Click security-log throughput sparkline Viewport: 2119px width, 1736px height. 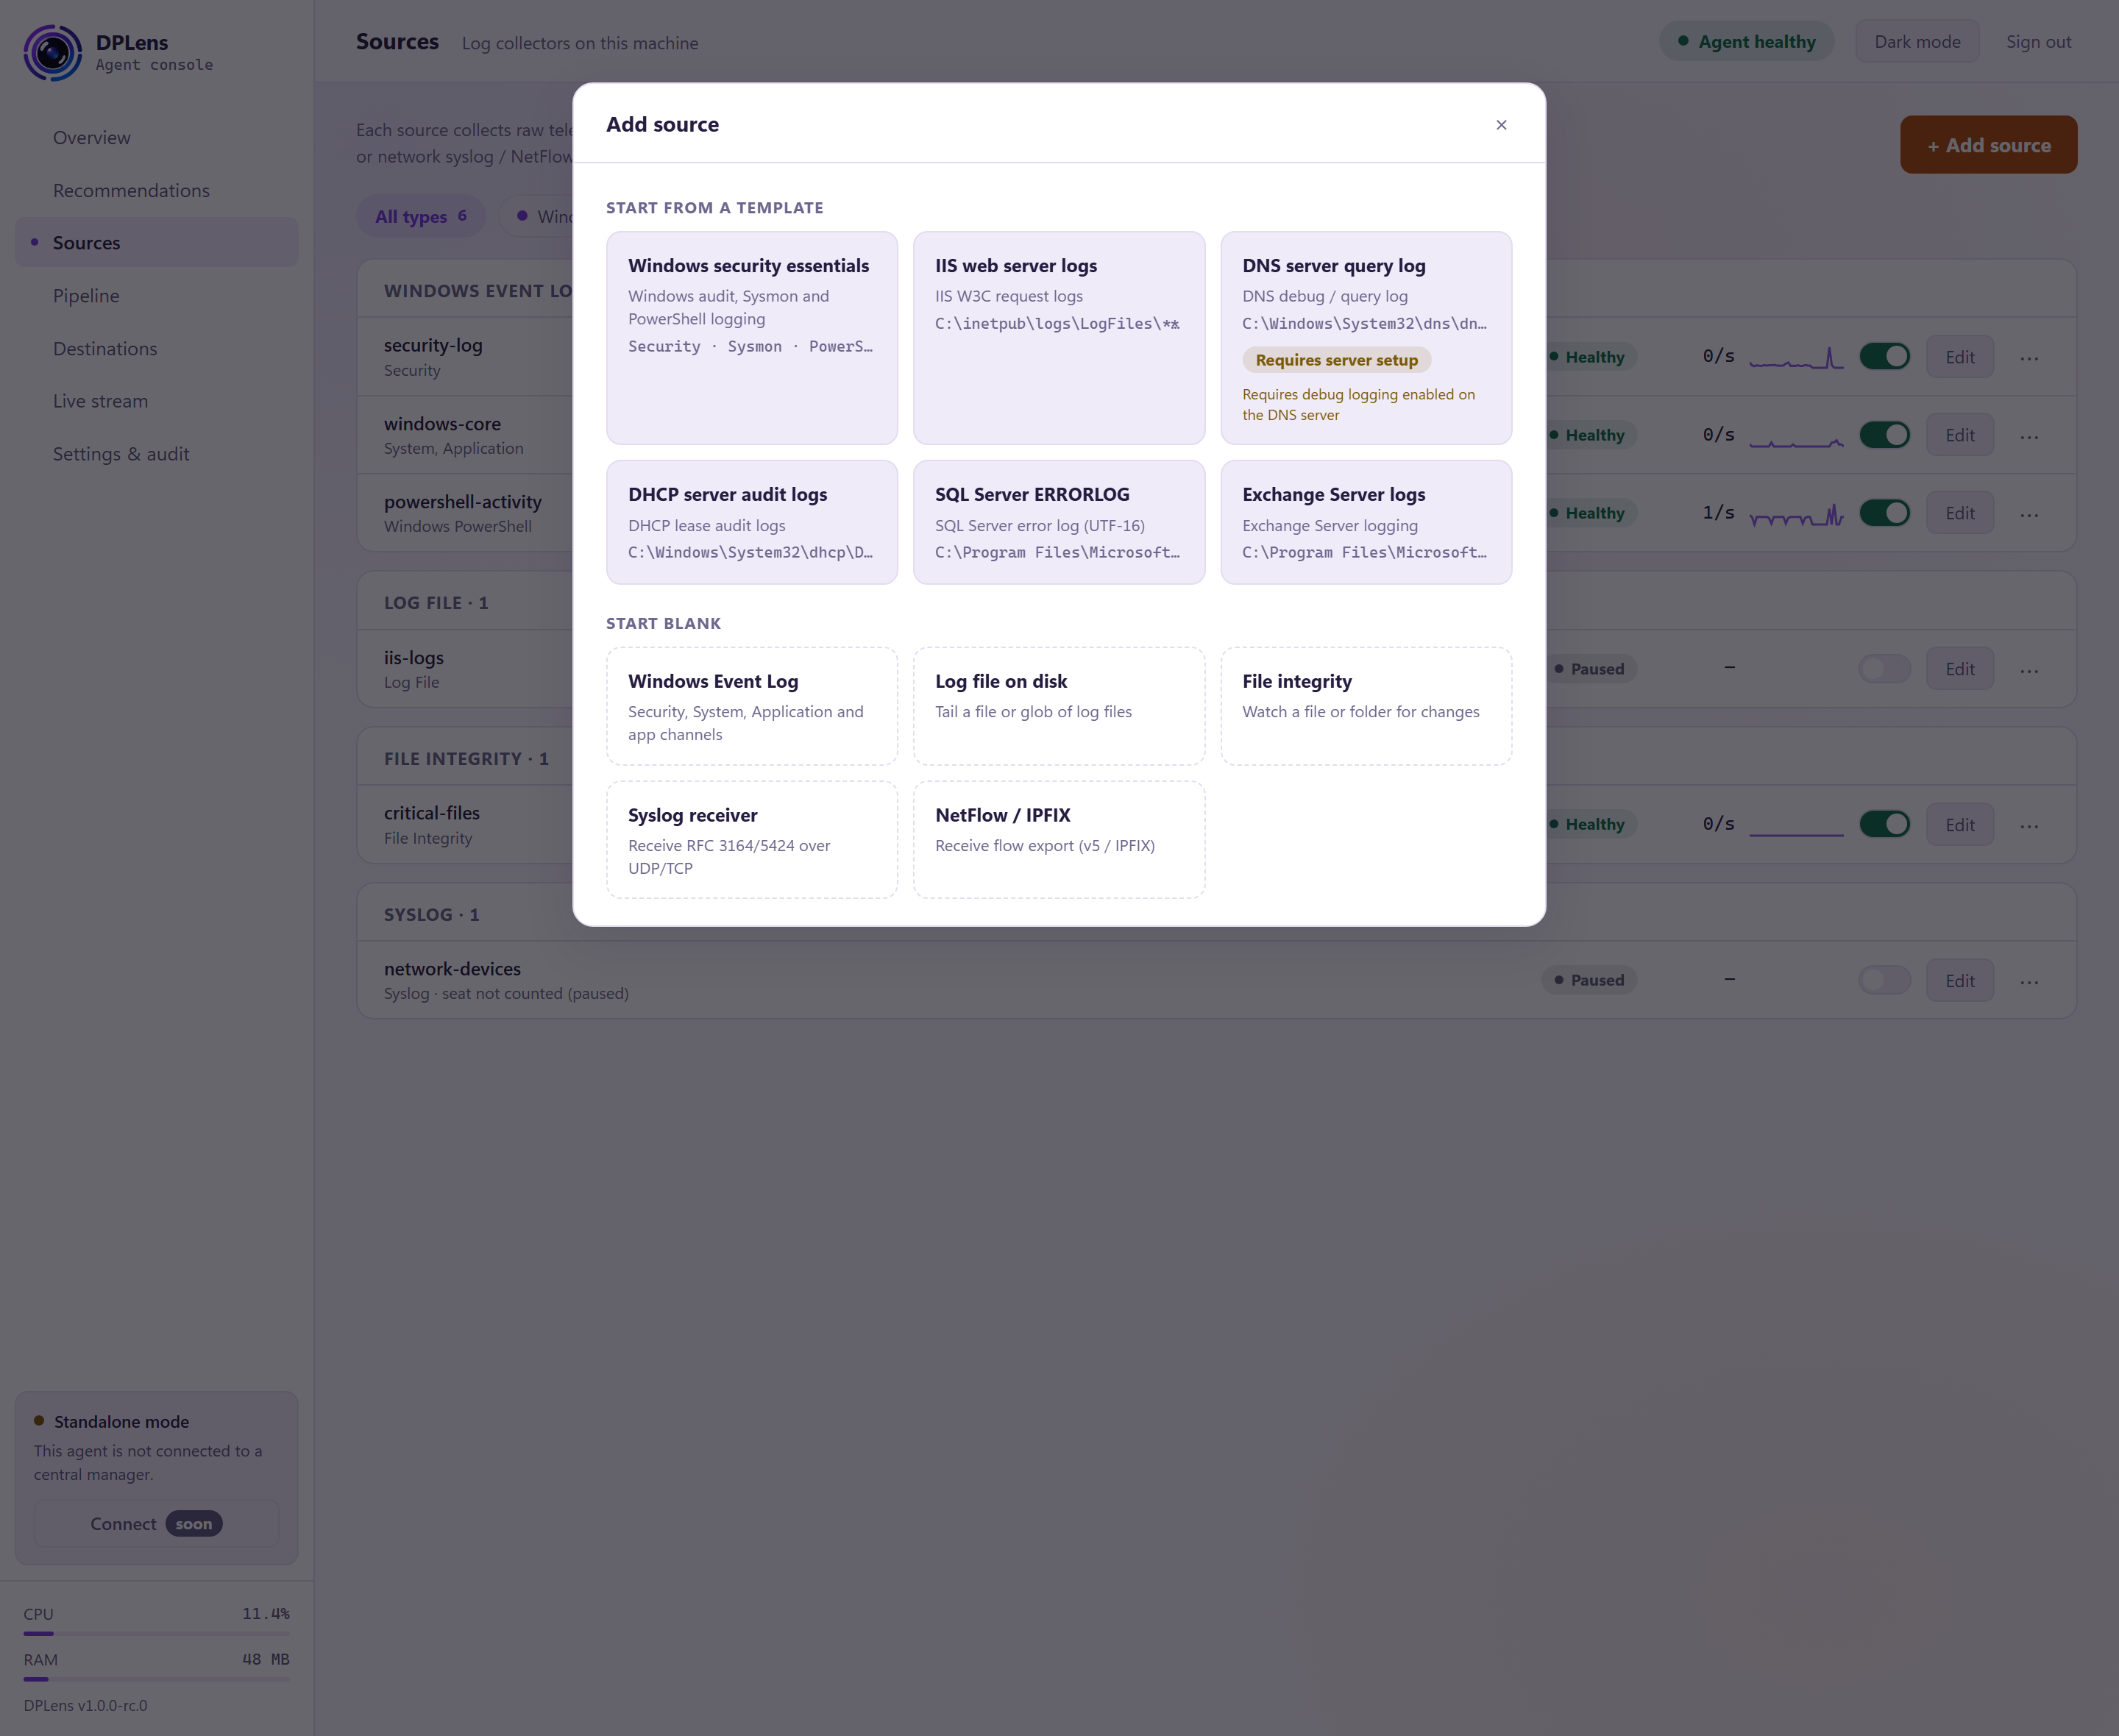tap(1796, 357)
